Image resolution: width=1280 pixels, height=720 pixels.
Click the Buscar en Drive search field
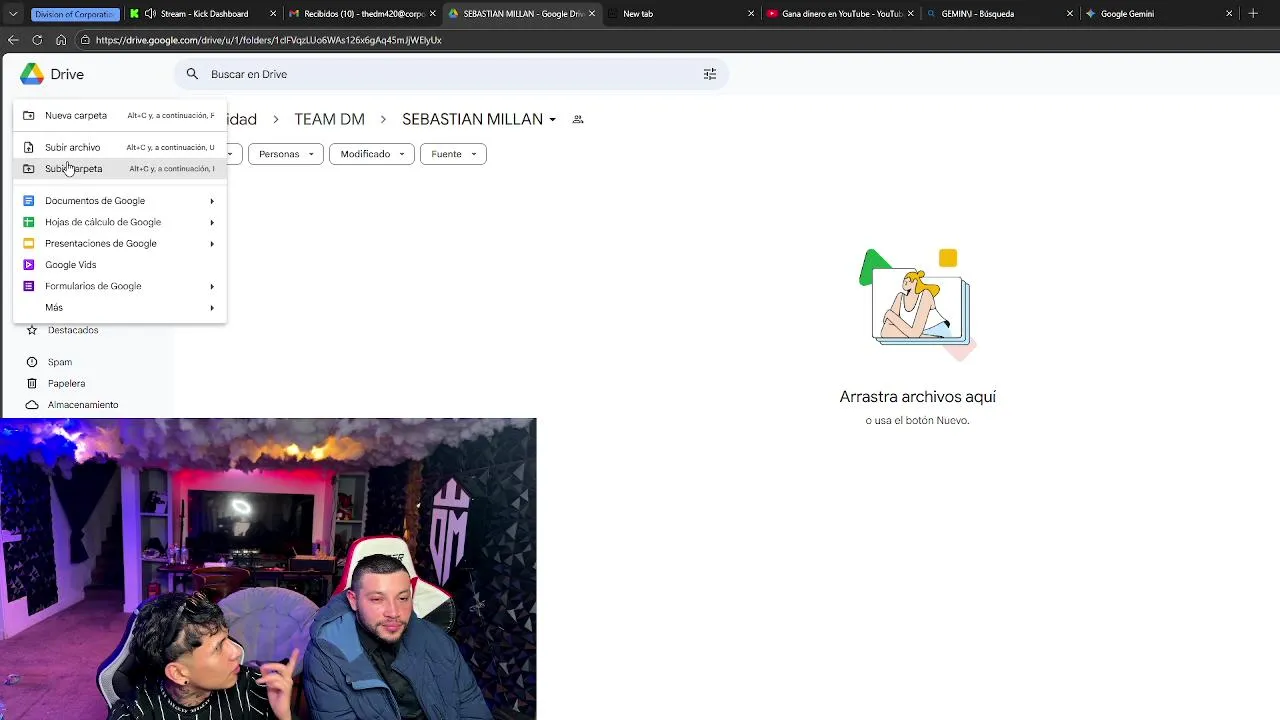tap(452, 74)
